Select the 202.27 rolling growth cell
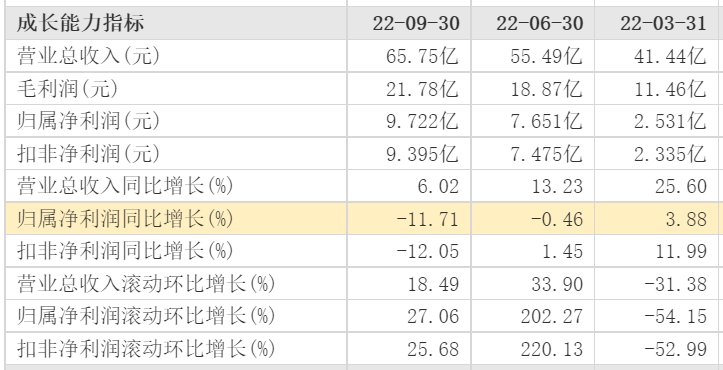The width and height of the screenshot is (723, 370). (x=552, y=316)
